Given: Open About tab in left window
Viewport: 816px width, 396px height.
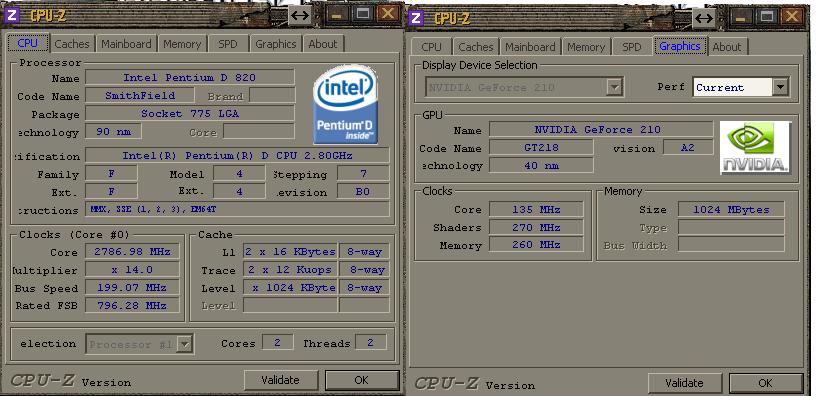Looking at the screenshot, I should coord(323,44).
